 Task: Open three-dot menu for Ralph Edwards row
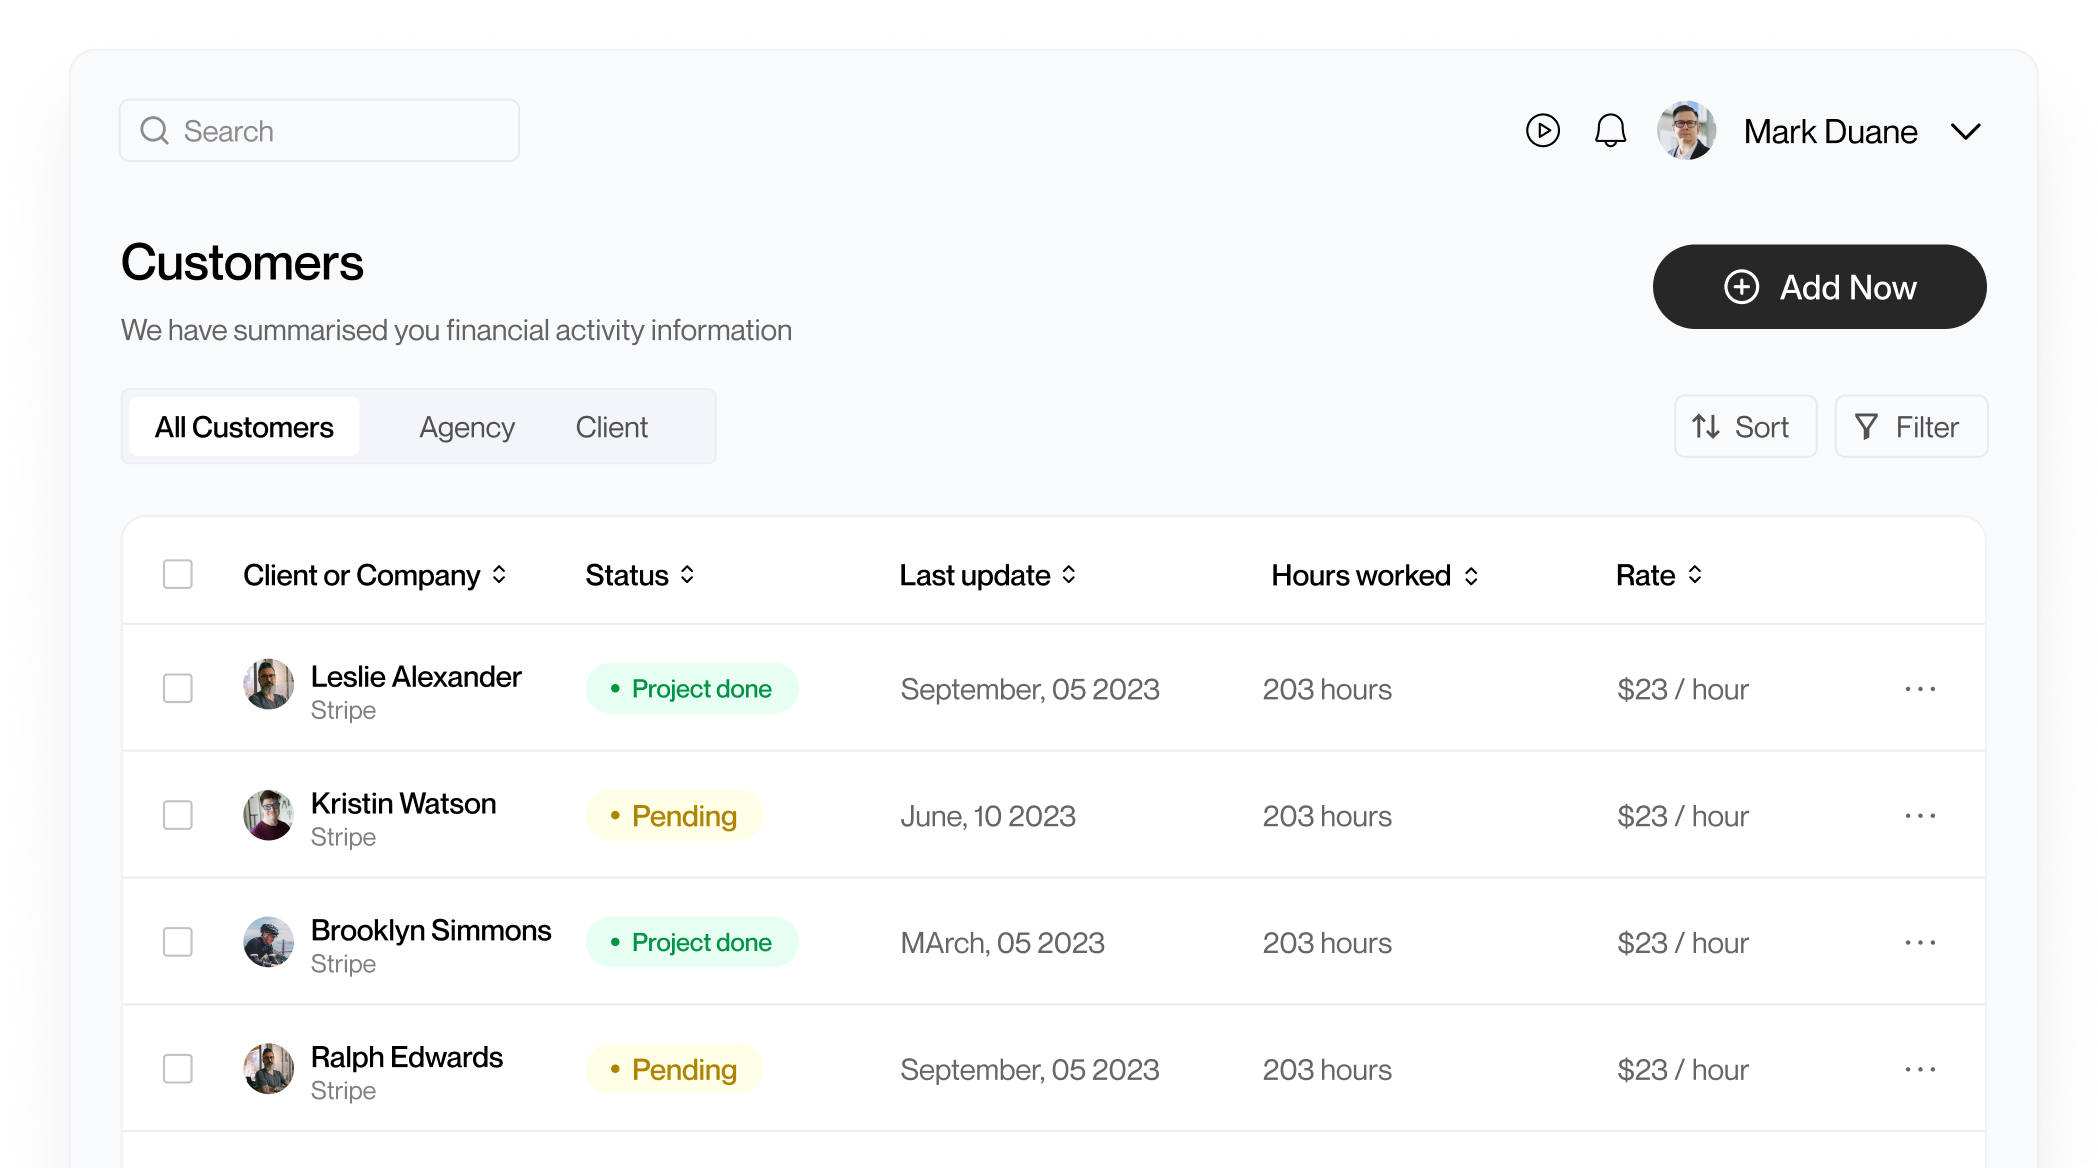[1920, 1070]
